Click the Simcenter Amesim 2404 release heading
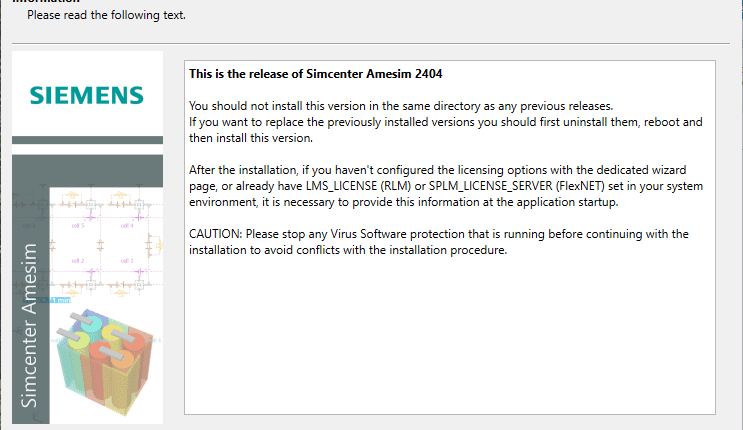Image resolution: width=743 pixels, height=430 pixels. point(316,74)
